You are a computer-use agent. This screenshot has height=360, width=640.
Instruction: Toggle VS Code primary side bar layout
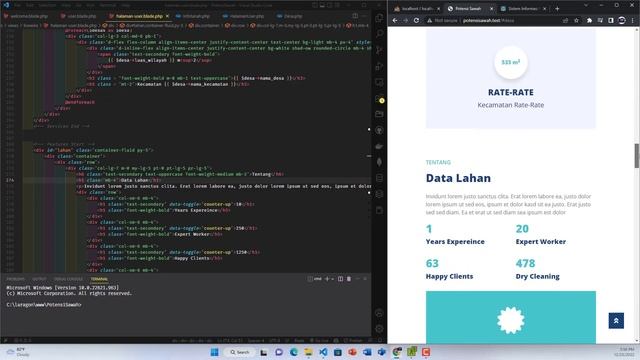[315, 5]
